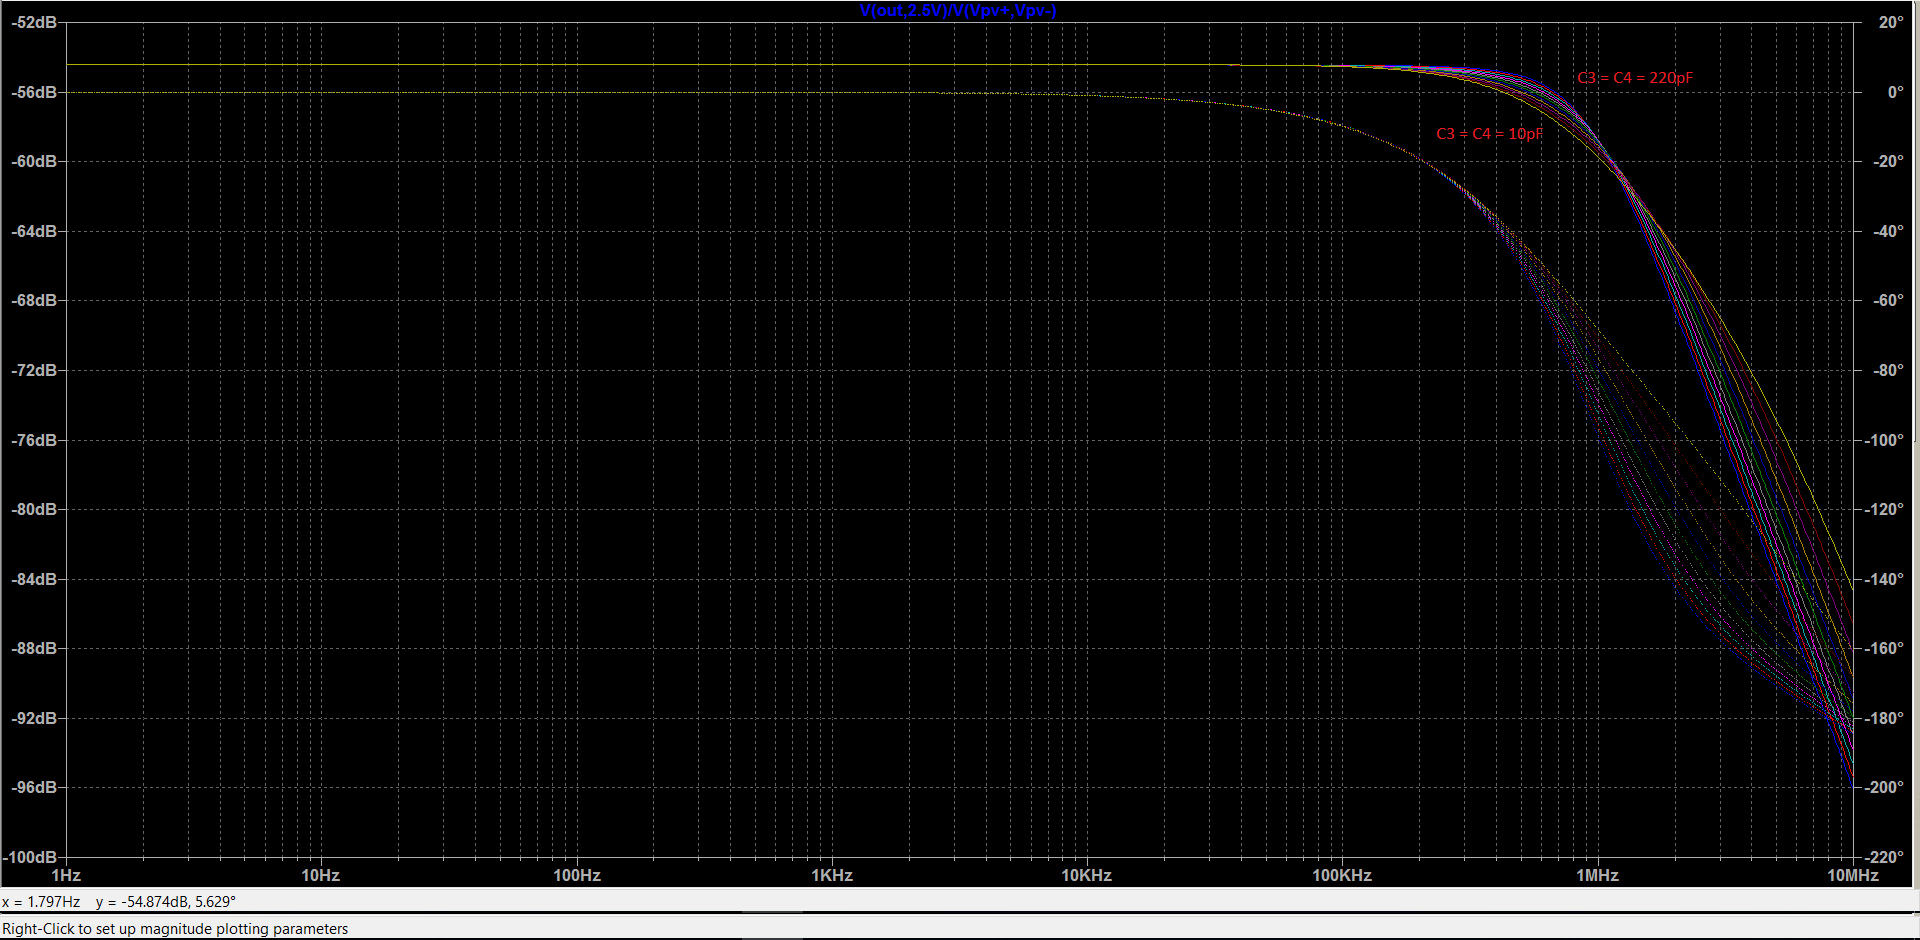
Task: Click the -64dB magnitude axis label
Action: (34, 231)
